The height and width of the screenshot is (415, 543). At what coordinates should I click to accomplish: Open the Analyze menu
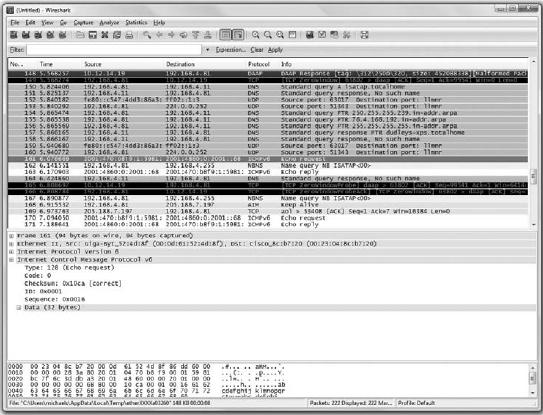click(109, 23)
